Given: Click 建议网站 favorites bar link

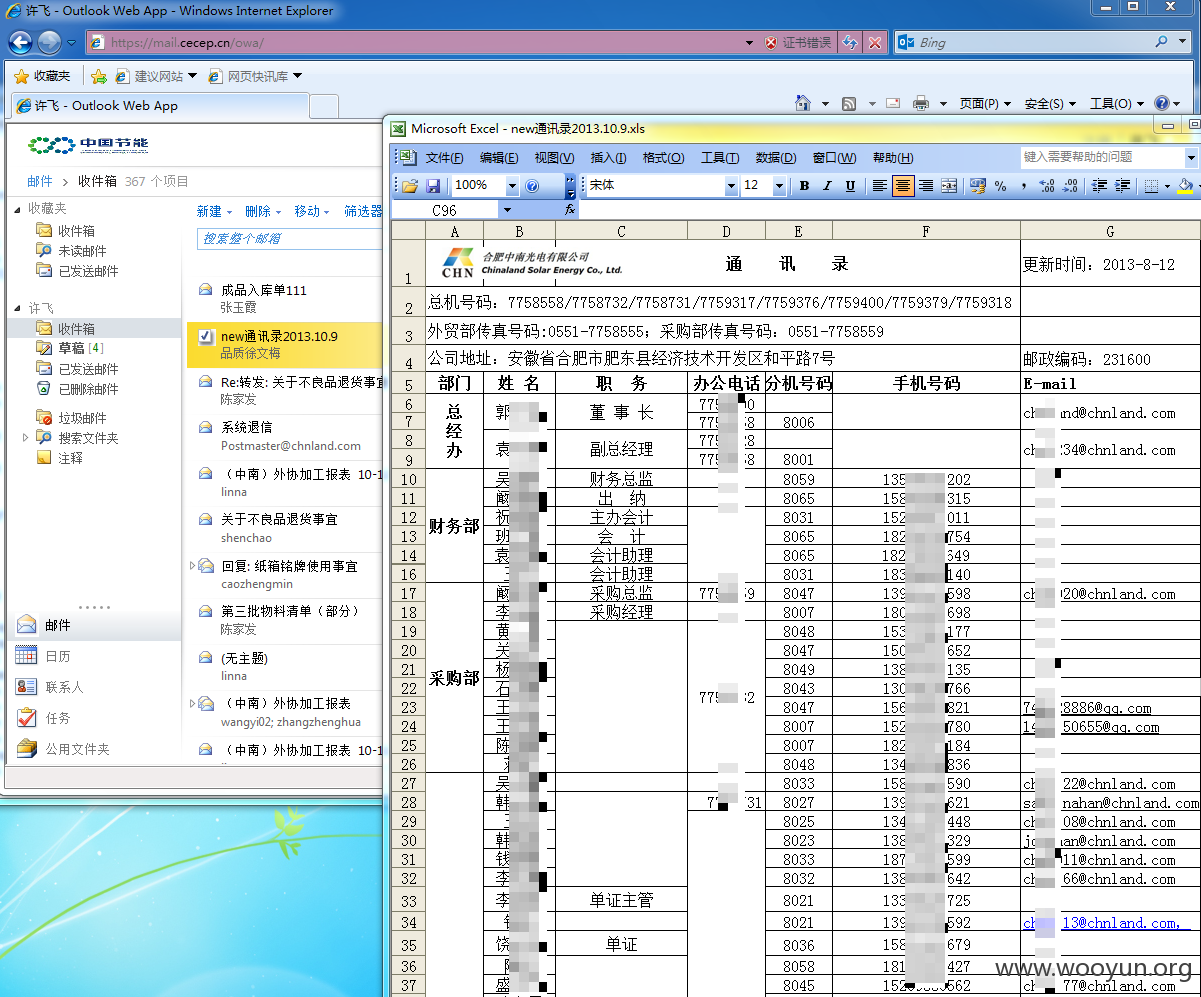Looking at the screenshot, I should tap(156, 76).
